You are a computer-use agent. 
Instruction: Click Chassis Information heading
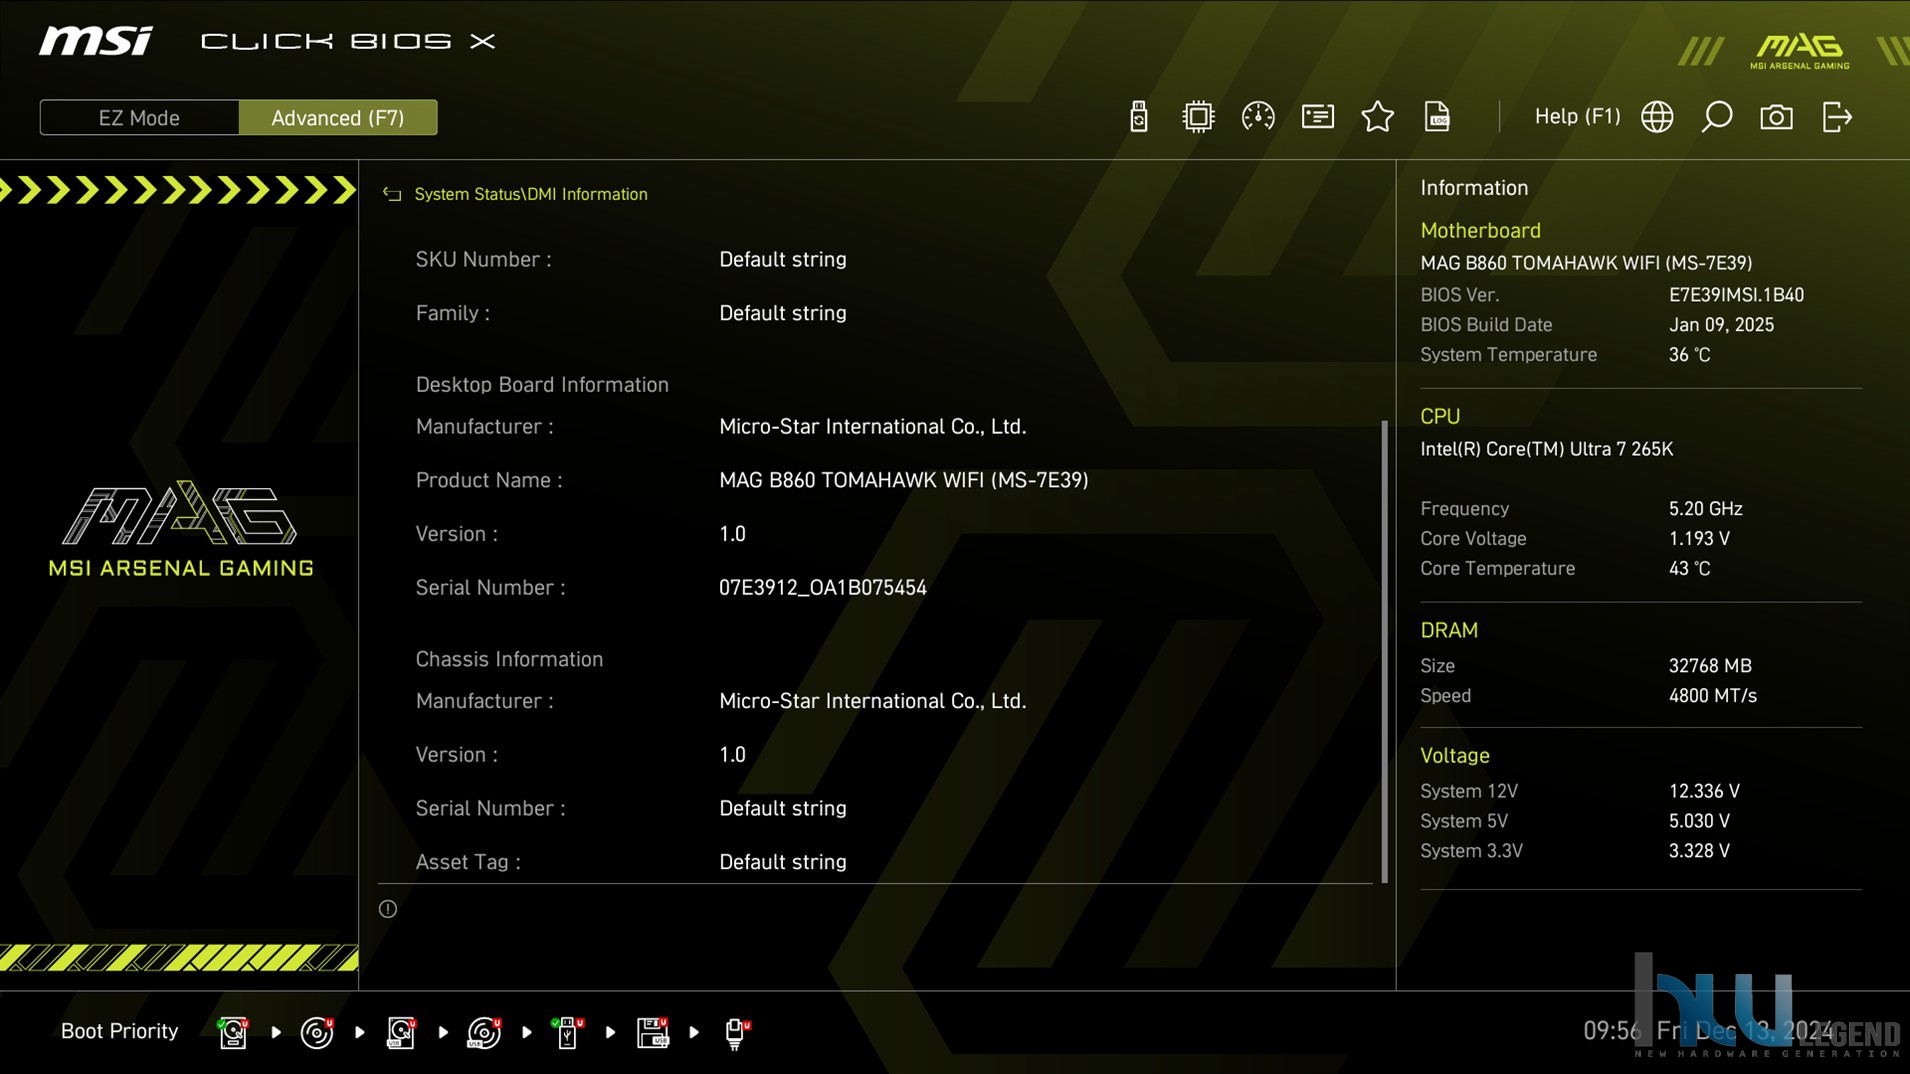[x=509, y=659]
